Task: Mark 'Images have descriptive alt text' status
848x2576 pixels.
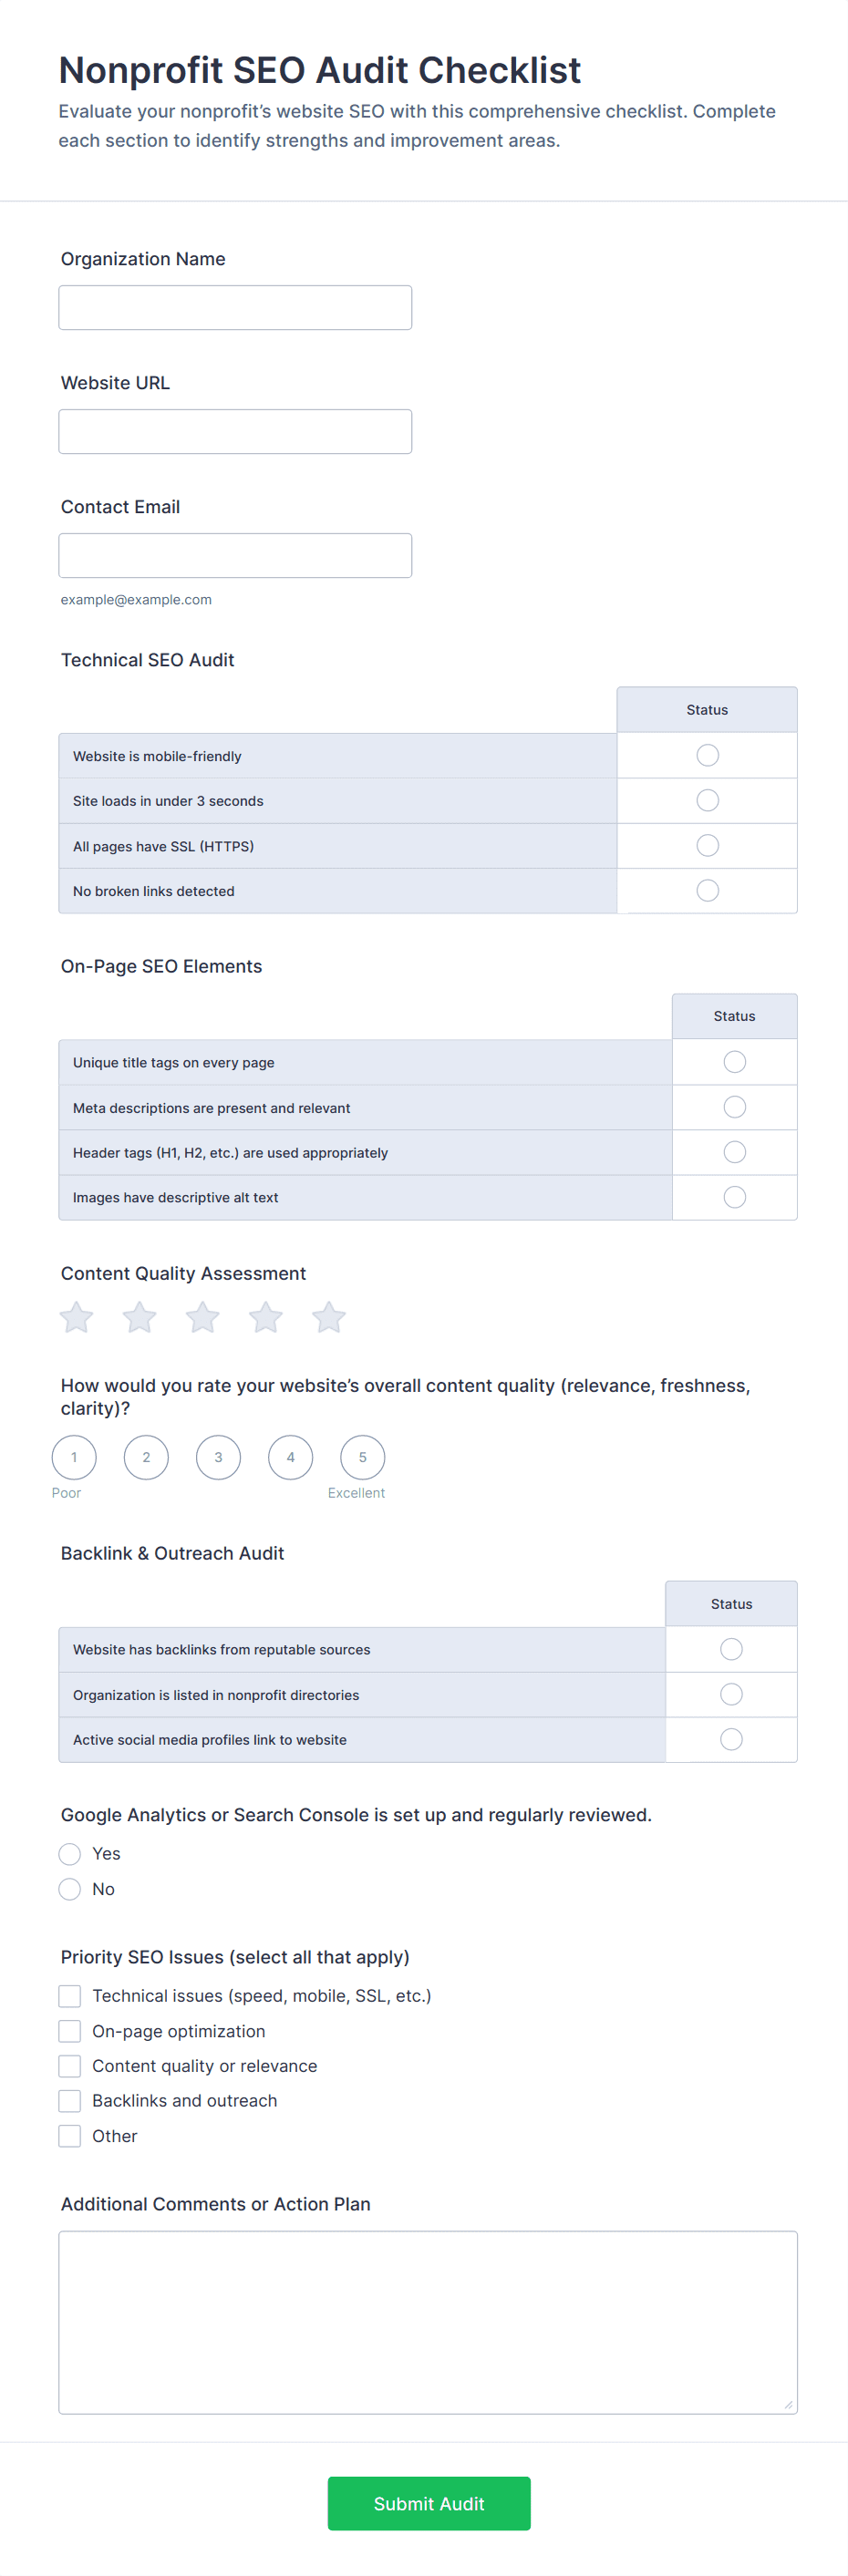Action: tap(734, 1197)
